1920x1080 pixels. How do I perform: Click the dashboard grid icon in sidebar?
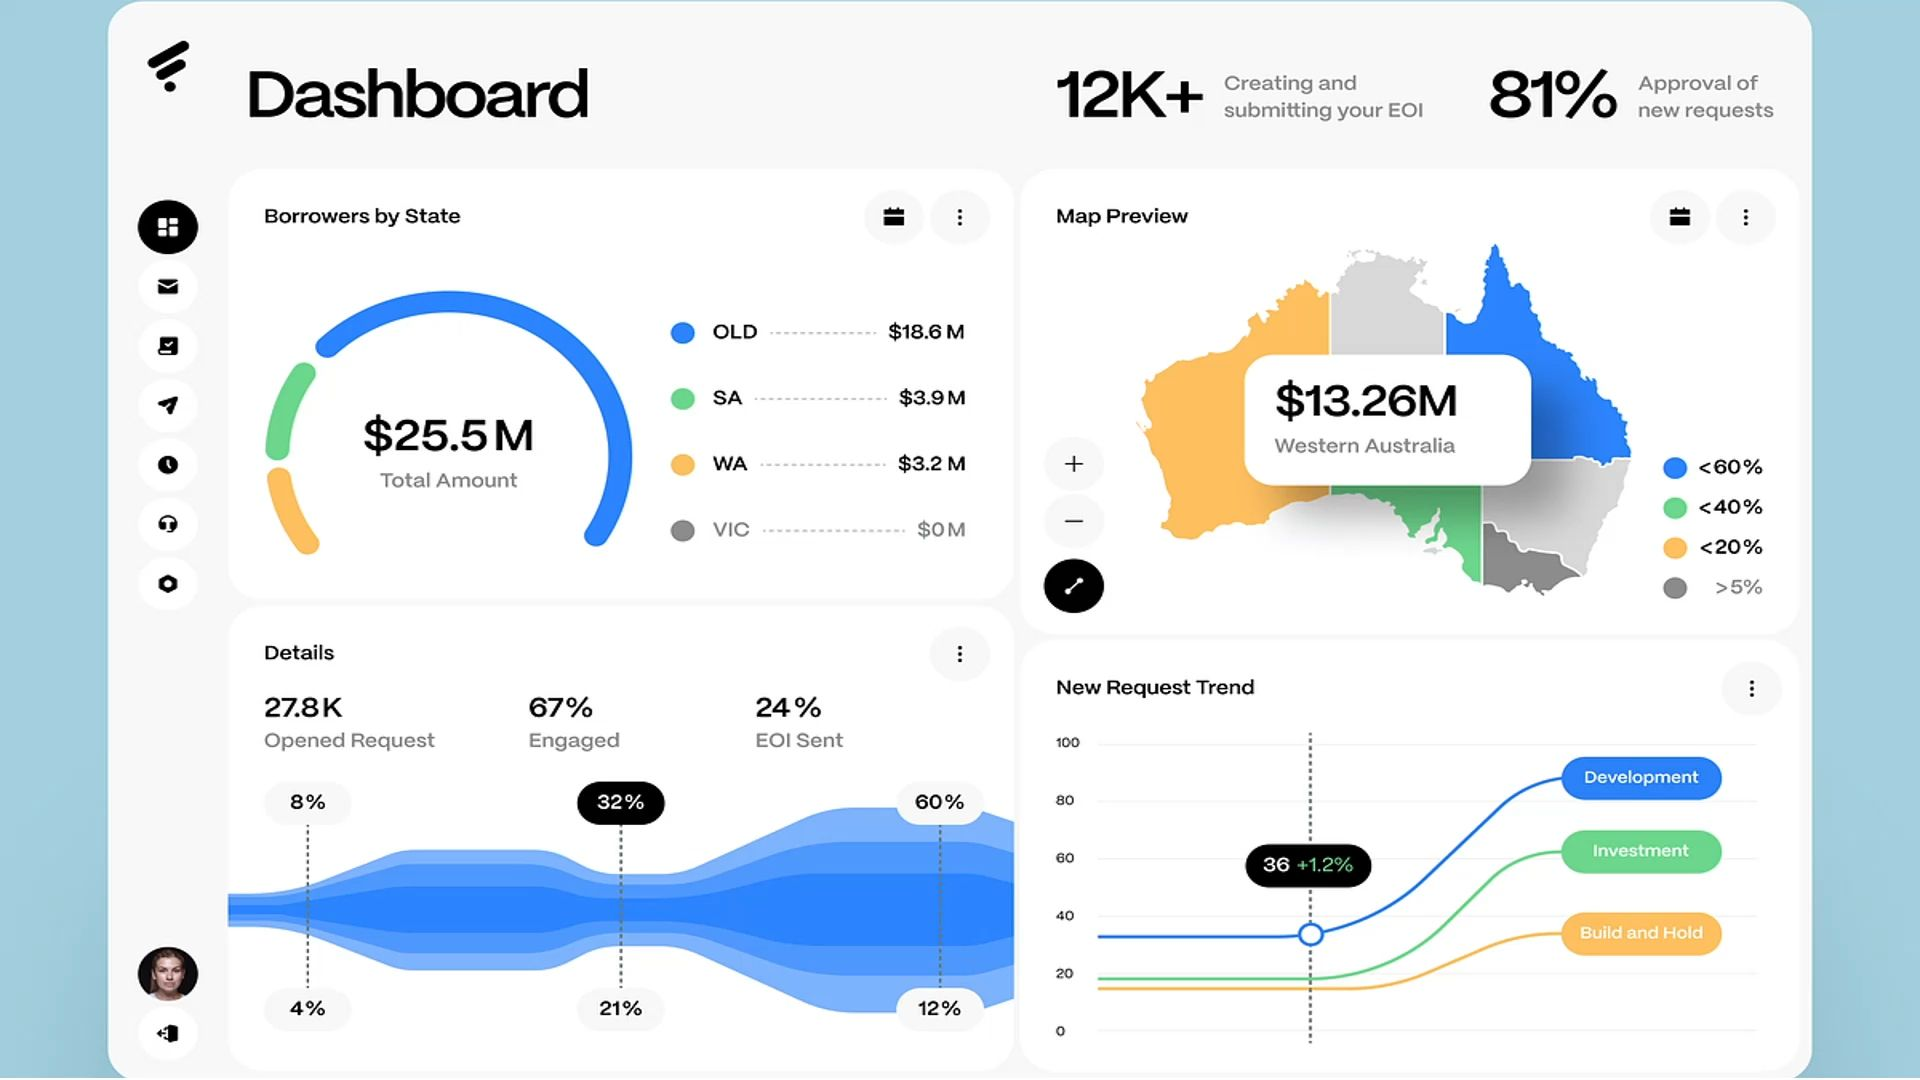coord(168,227)
